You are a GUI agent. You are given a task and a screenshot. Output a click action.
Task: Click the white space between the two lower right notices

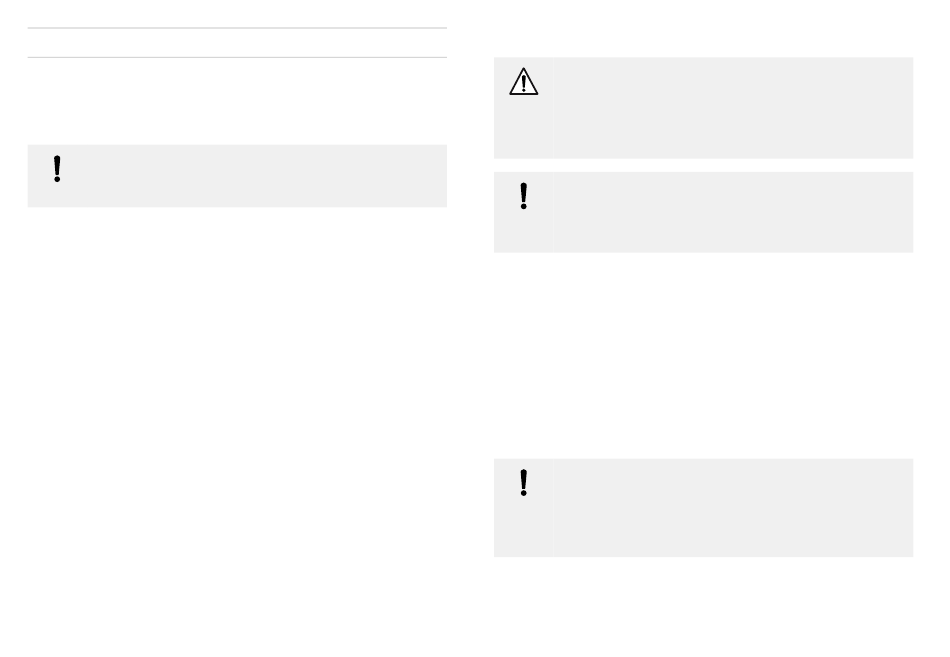703,355
